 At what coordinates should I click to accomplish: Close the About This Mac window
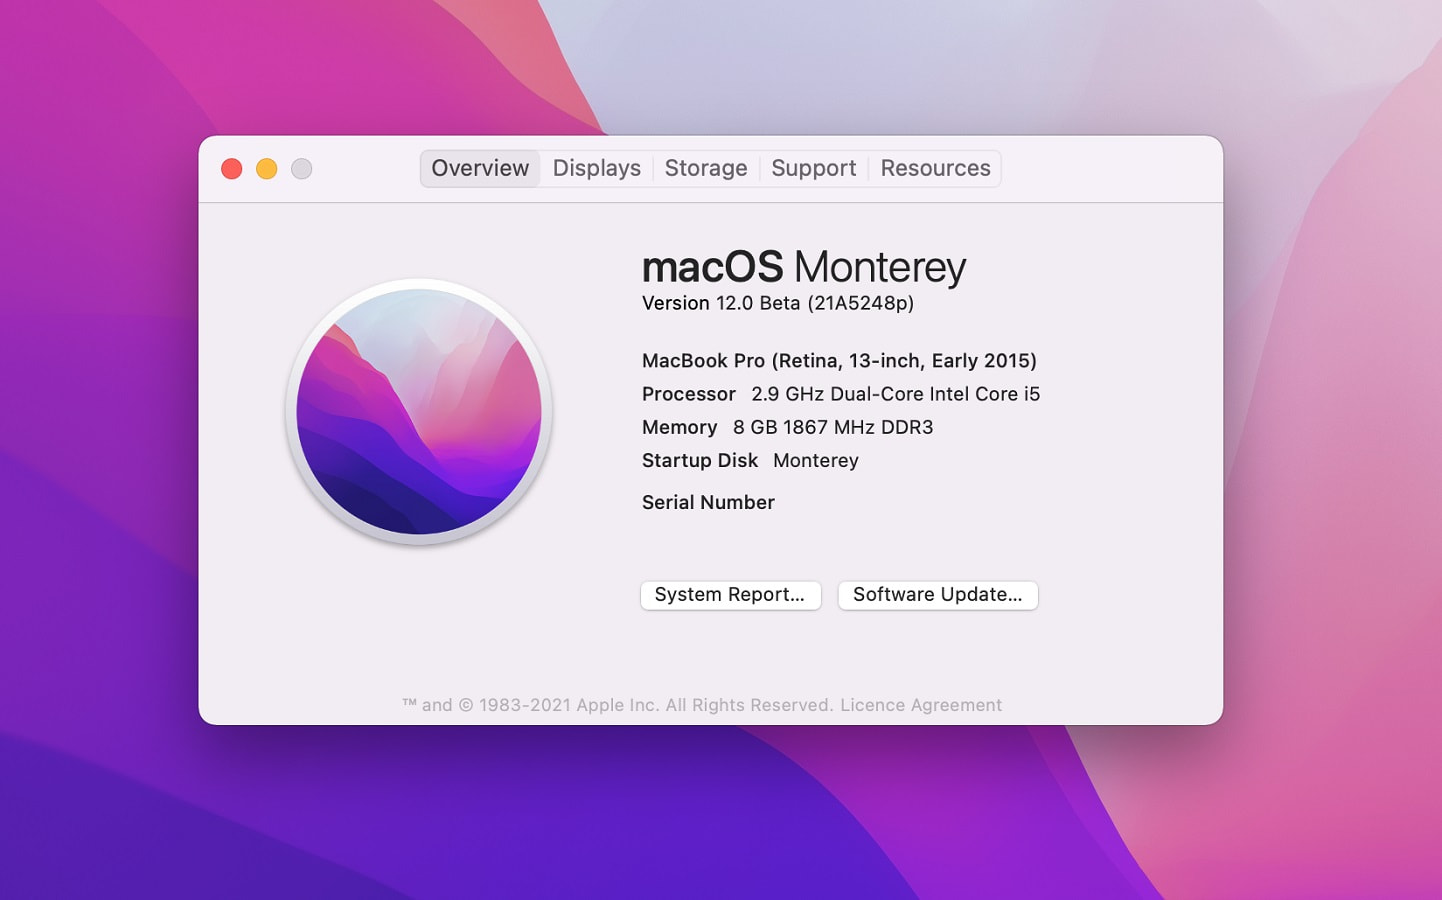click(x=232, y=169)
